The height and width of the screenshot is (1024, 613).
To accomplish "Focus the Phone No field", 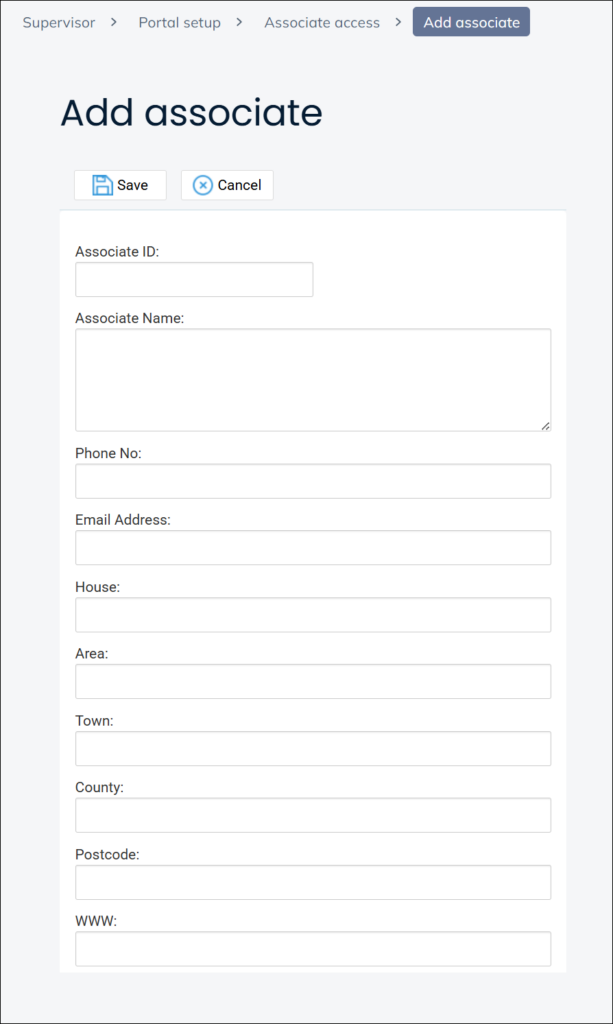I will (313, 481).
